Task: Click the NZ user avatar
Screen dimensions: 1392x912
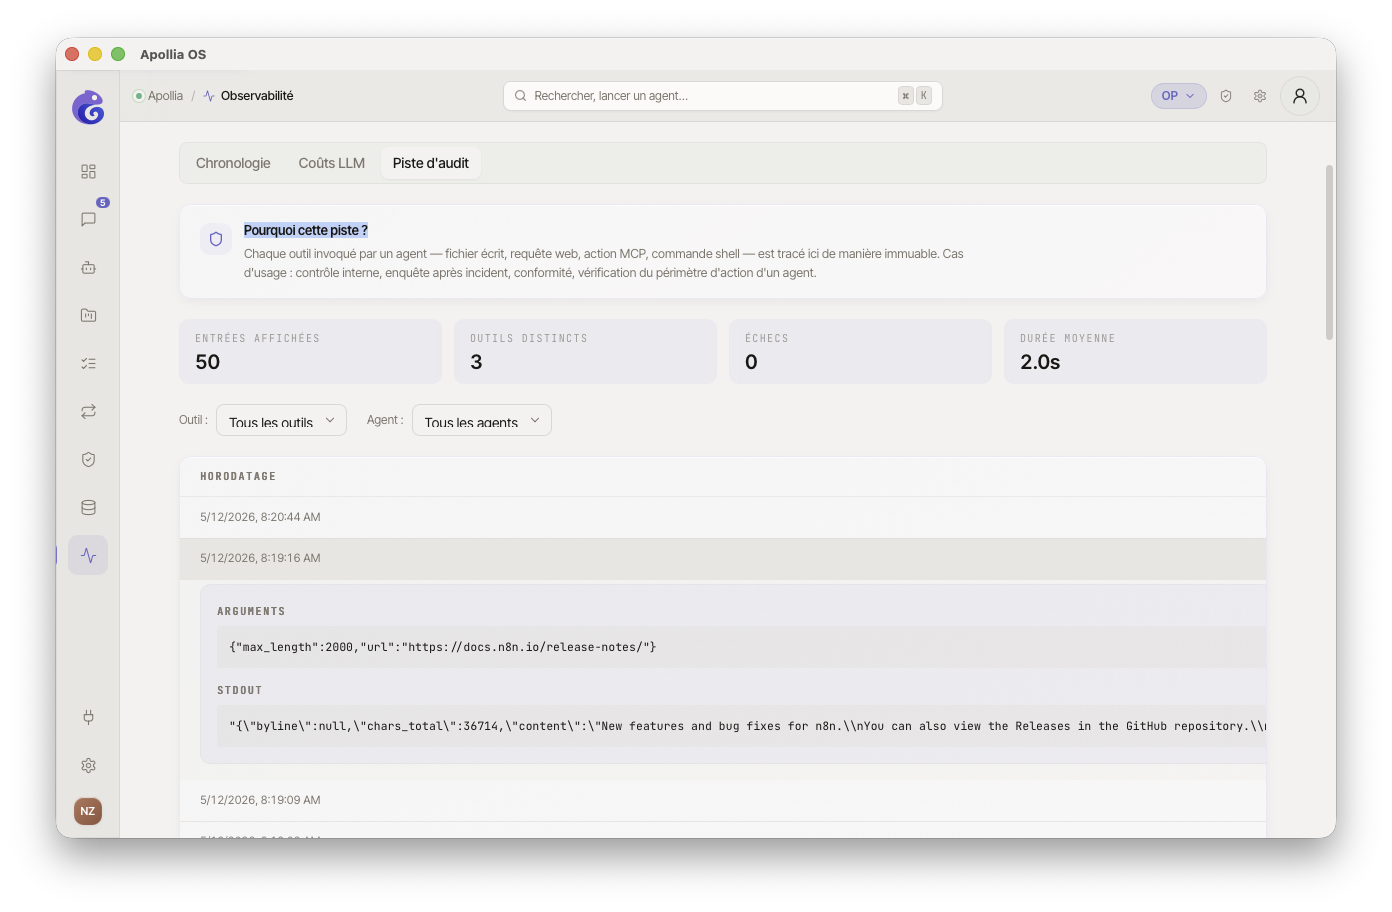Action: (x=88, y=811)
